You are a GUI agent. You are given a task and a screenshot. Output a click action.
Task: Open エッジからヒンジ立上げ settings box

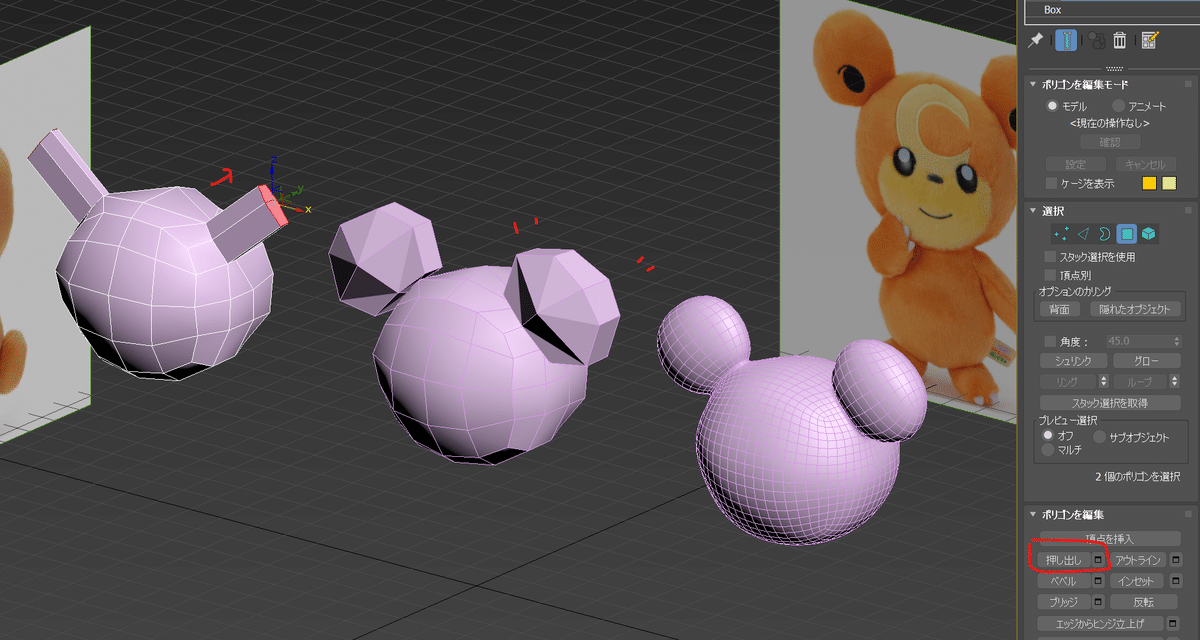pos(1173,624)
